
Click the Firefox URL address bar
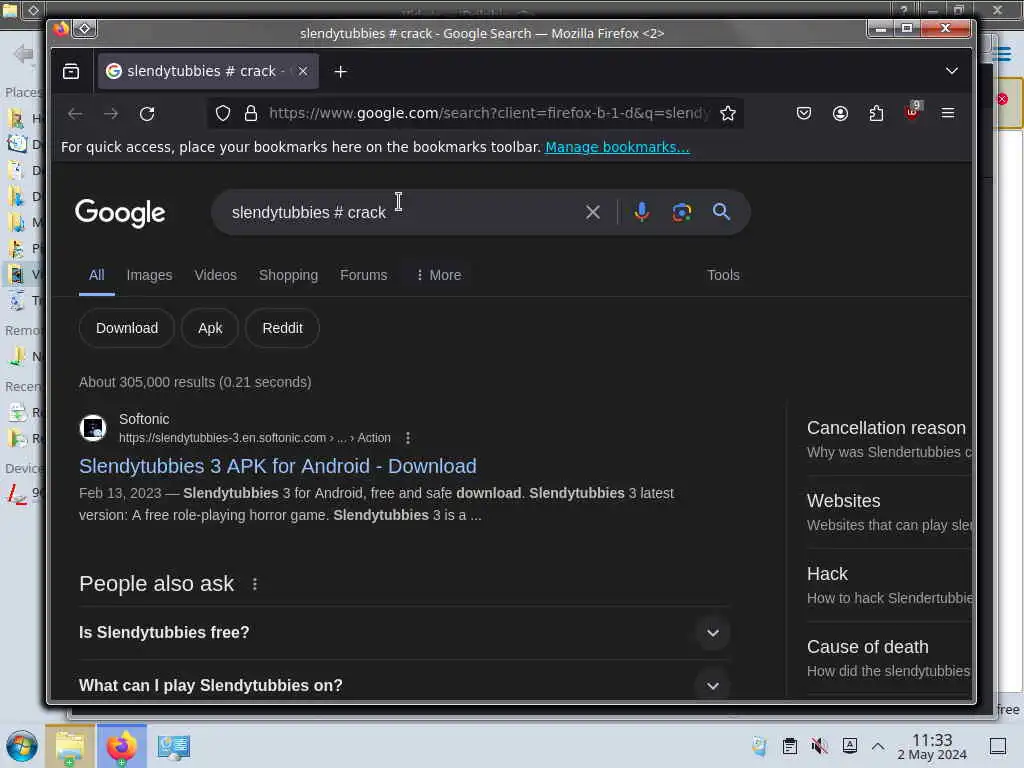[x=490, y=114]
